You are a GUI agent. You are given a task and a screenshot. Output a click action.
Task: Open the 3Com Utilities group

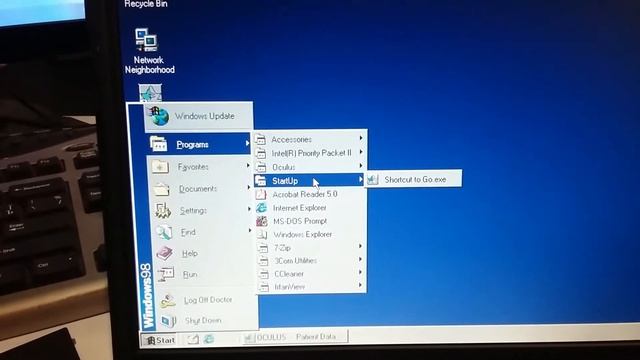311,260
